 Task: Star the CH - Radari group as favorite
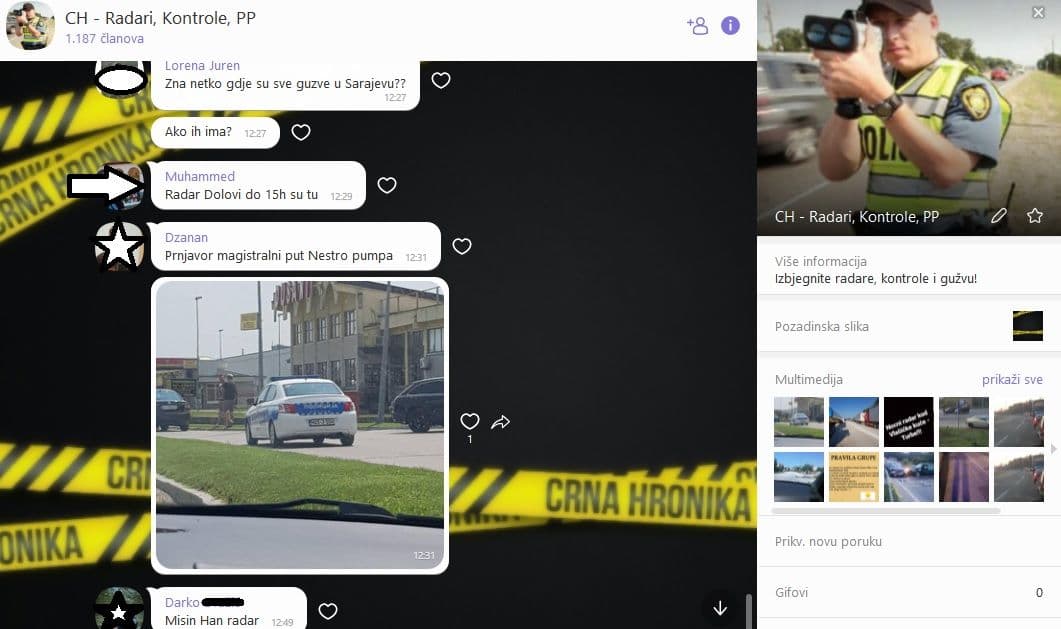(x=1035, y=216)
